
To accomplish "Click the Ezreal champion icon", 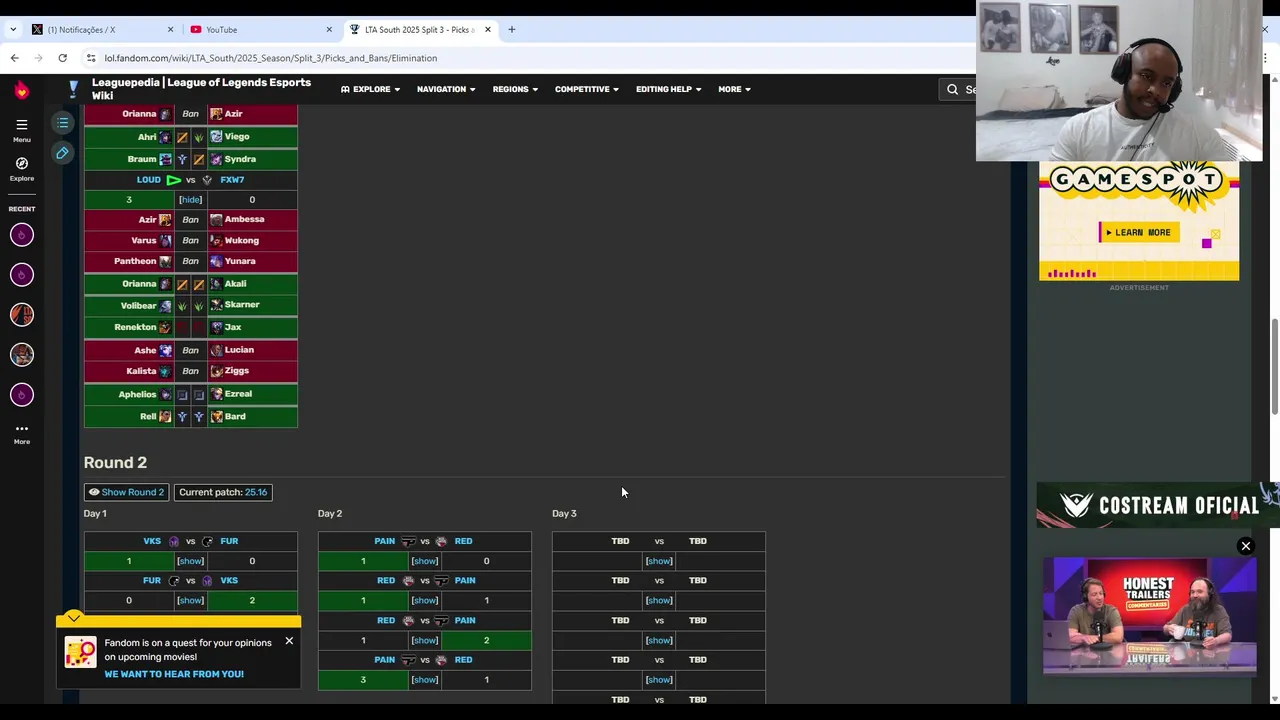I will [x=216, y=394].
